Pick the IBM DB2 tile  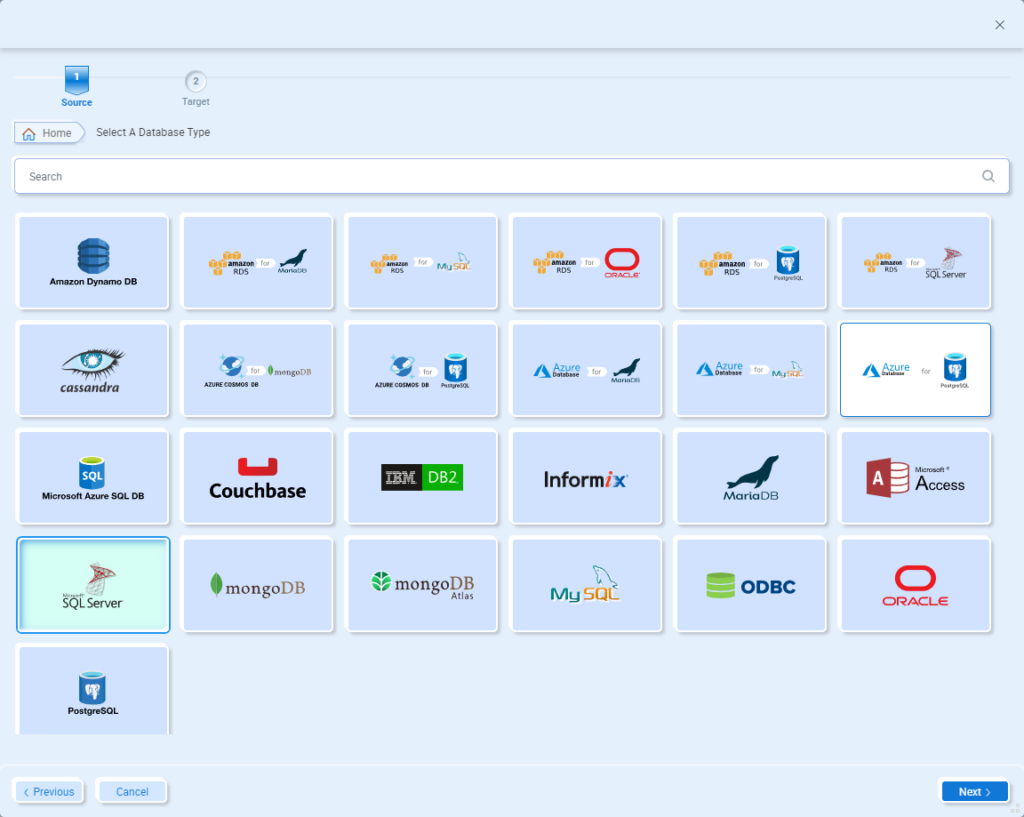coord(422,478)
